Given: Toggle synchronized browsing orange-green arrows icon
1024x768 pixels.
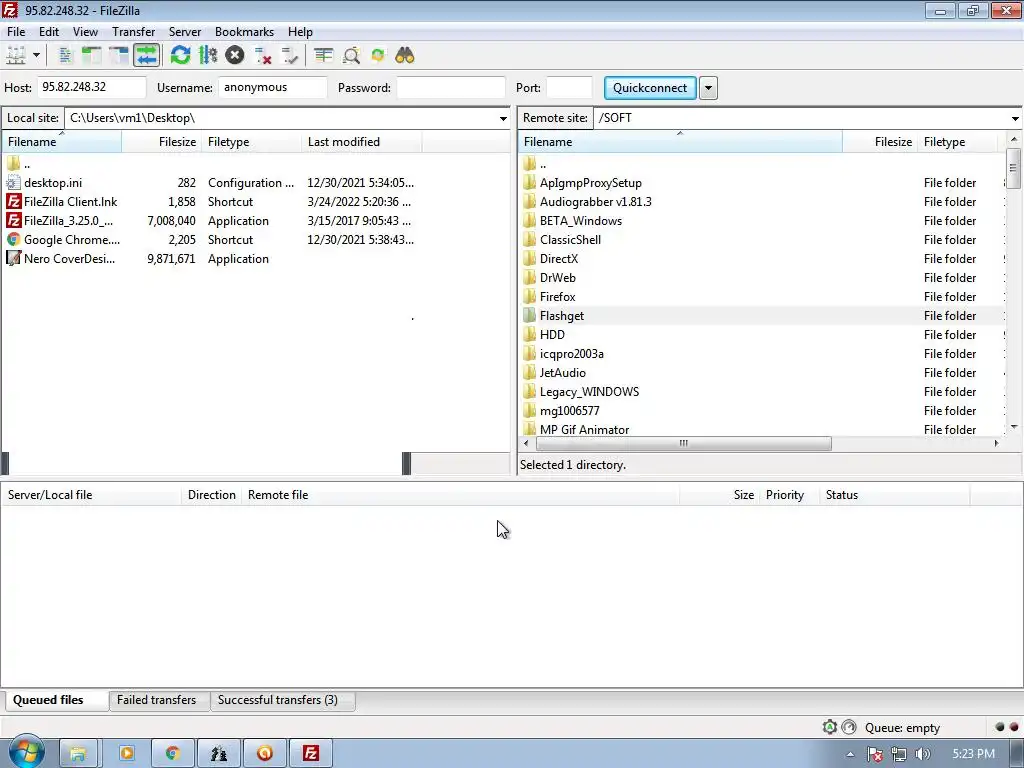Looking at the screenshot, I should tap(377, 56).
